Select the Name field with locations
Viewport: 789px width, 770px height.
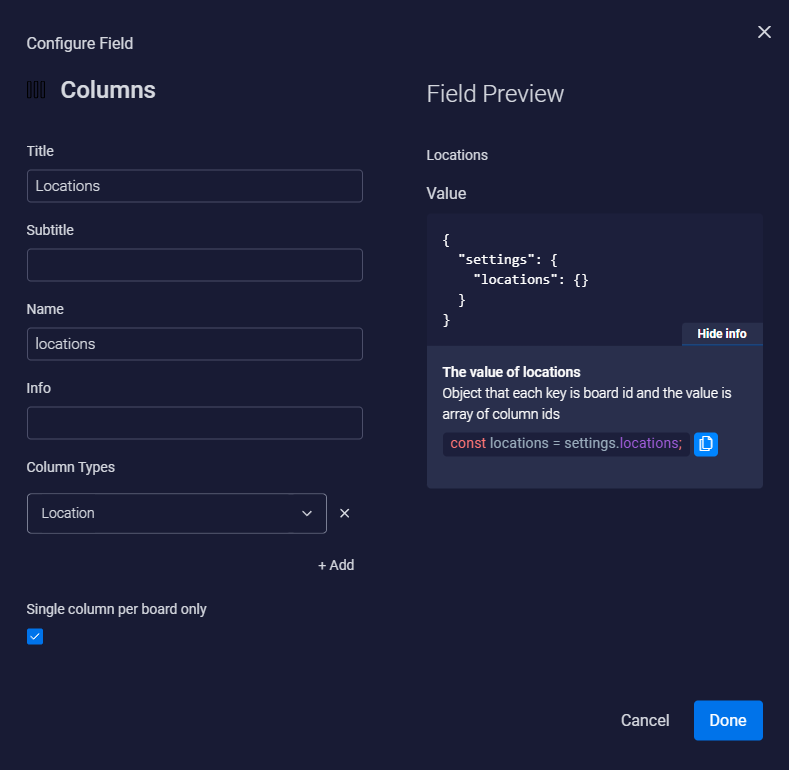[x=195, y=344]
